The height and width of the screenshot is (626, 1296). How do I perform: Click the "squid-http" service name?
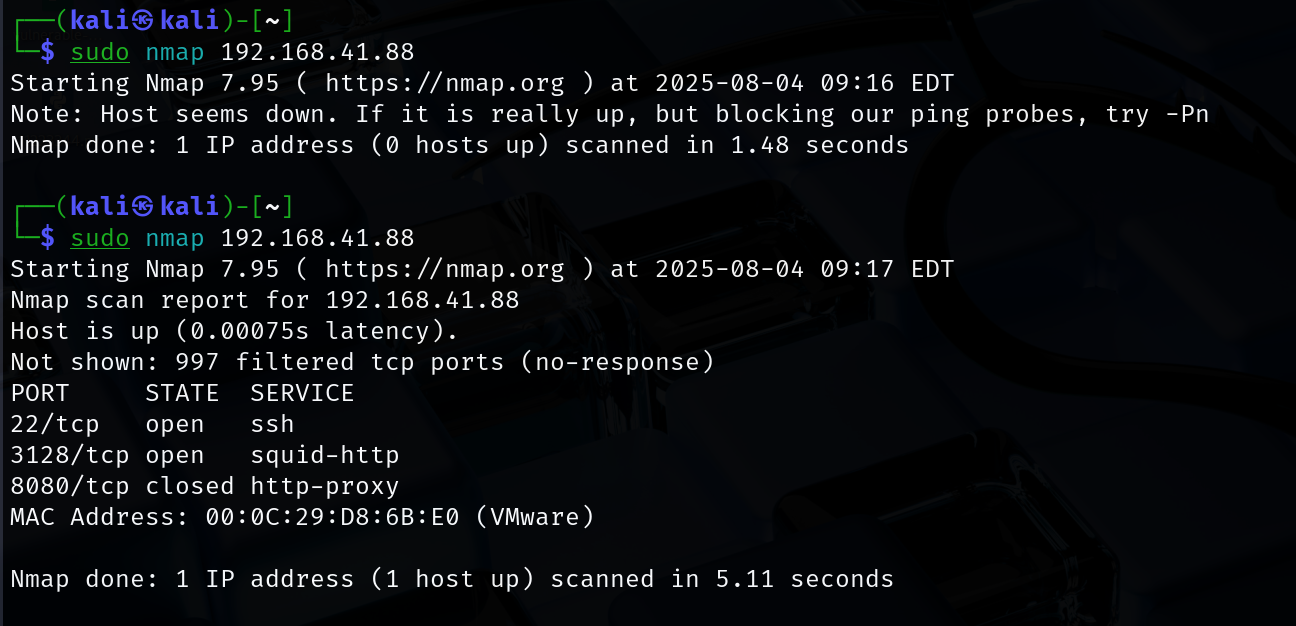[324, 455]
